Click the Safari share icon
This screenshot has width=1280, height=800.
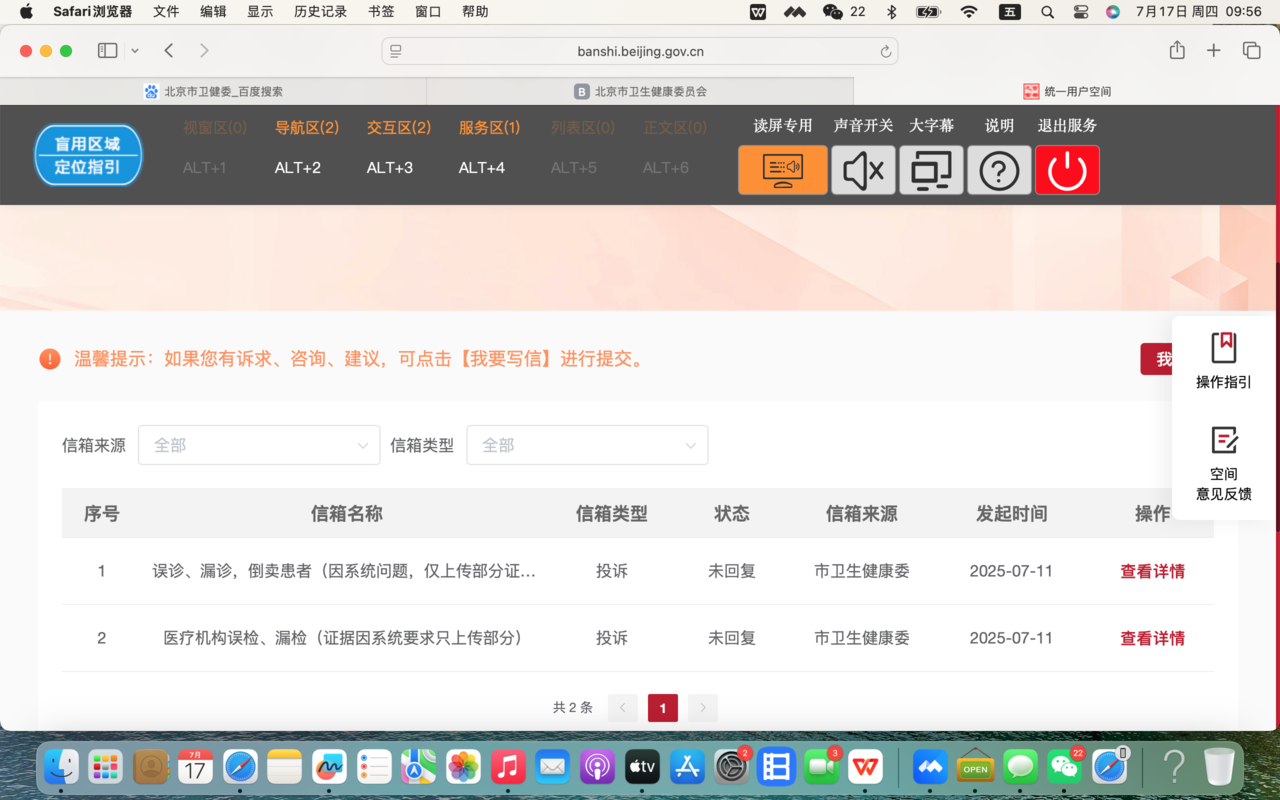click(1177, 51)
